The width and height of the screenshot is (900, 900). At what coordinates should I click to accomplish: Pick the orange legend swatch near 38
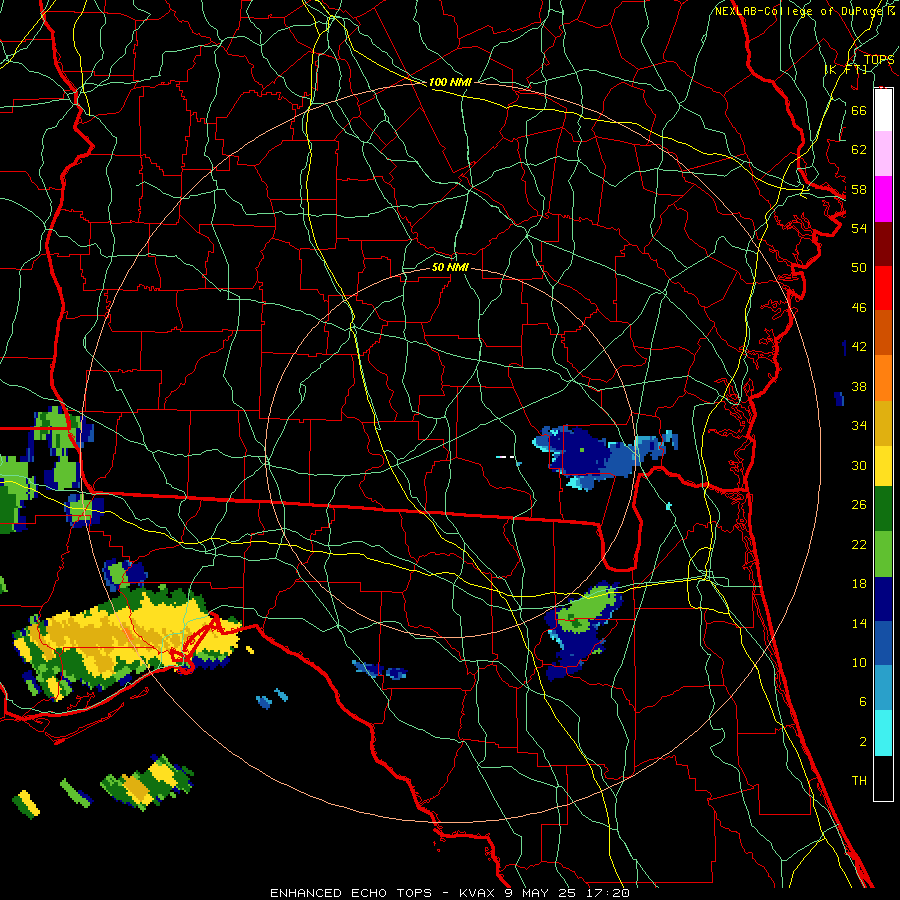pyautogui.click(x=883, y=378)
